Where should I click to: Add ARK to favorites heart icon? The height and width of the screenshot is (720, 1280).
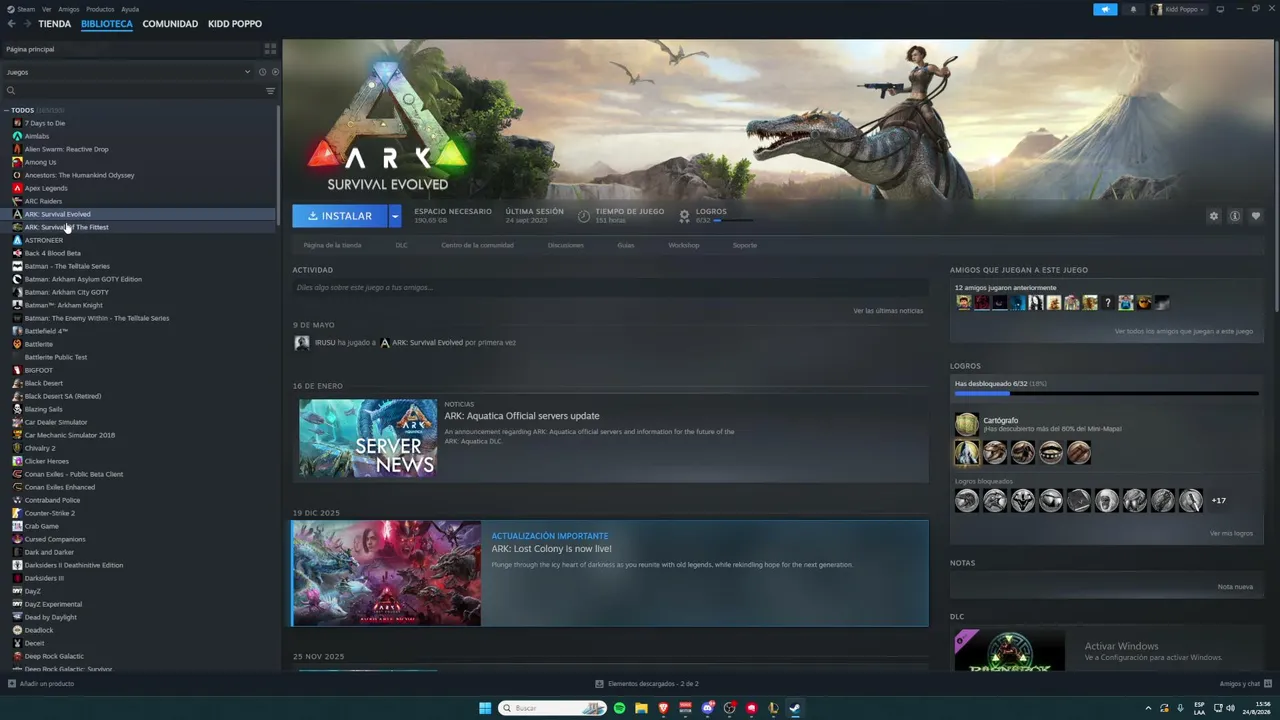pyautogui.click(x=1256, y=216)
